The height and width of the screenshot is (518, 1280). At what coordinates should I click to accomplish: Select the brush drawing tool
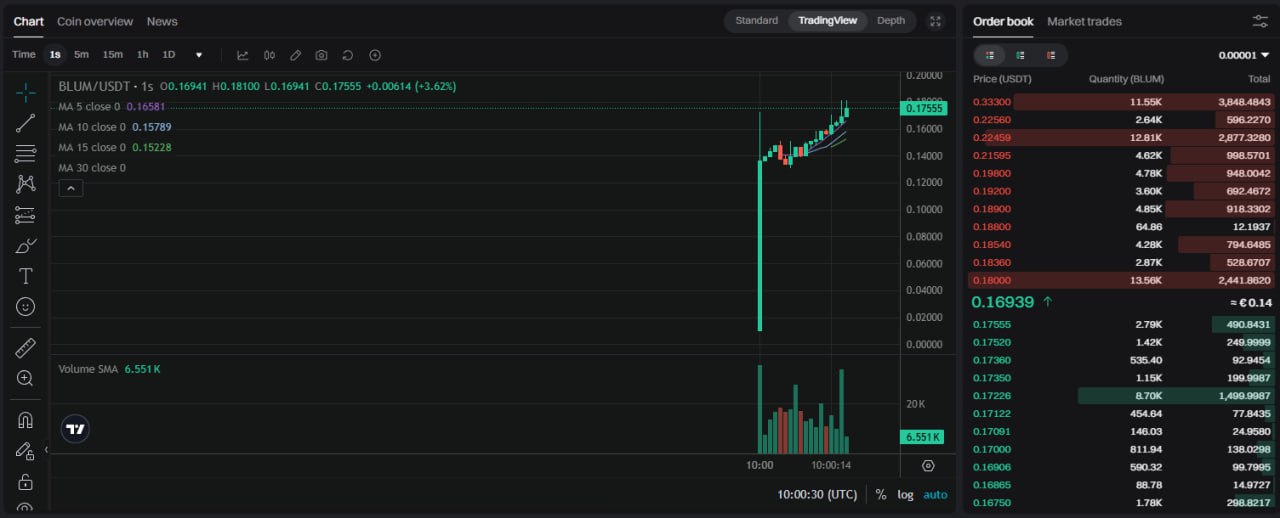click(x=26, y=245)
